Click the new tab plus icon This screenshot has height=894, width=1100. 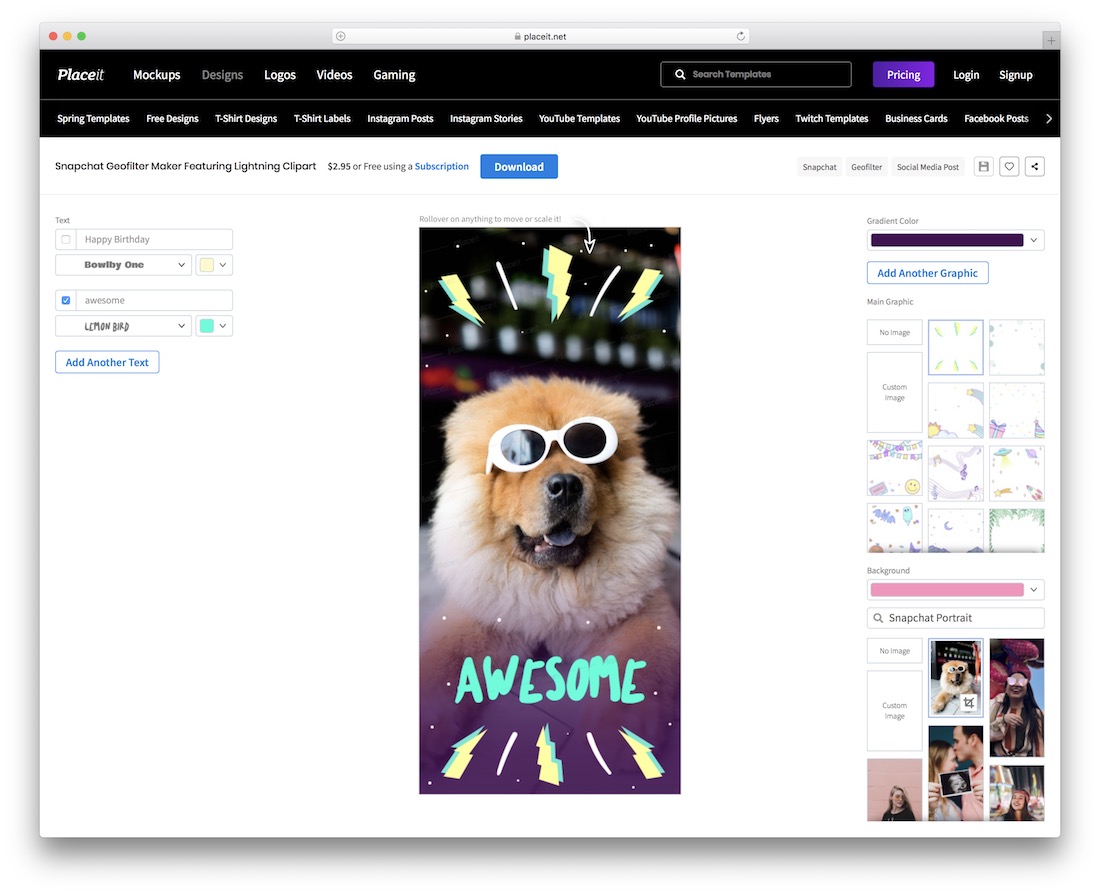pos(1050,41)
